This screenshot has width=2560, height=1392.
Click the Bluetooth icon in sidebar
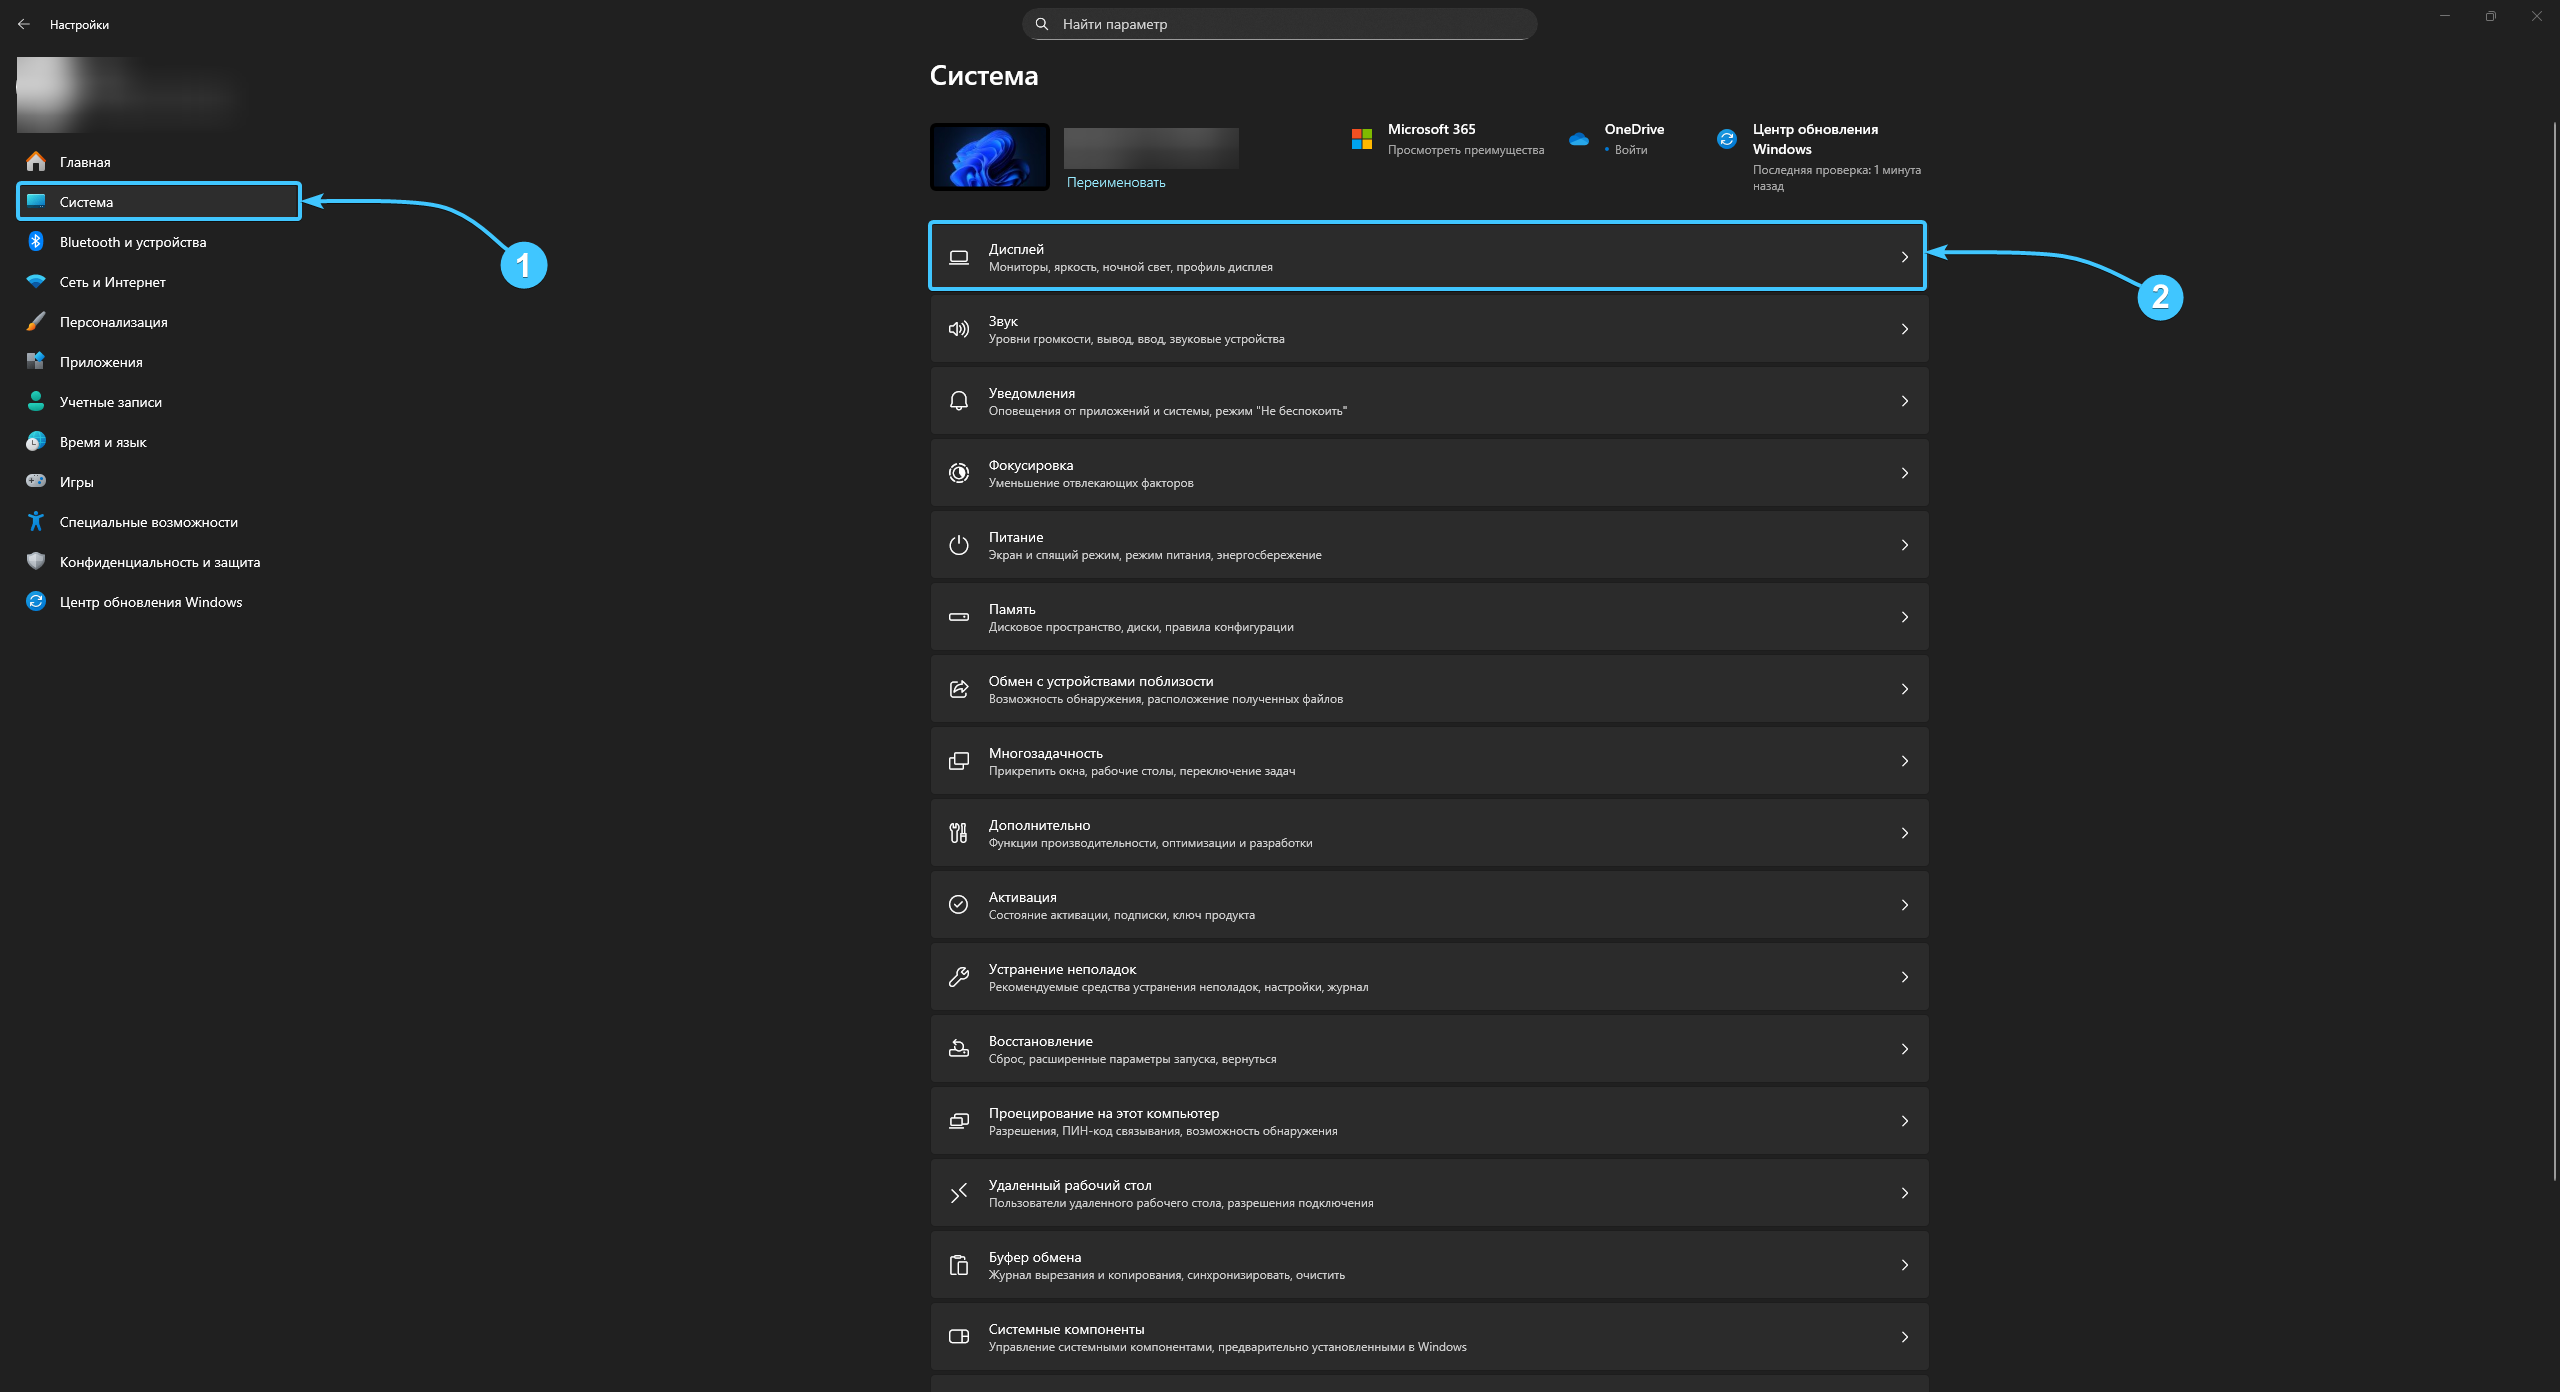[36, 242]
